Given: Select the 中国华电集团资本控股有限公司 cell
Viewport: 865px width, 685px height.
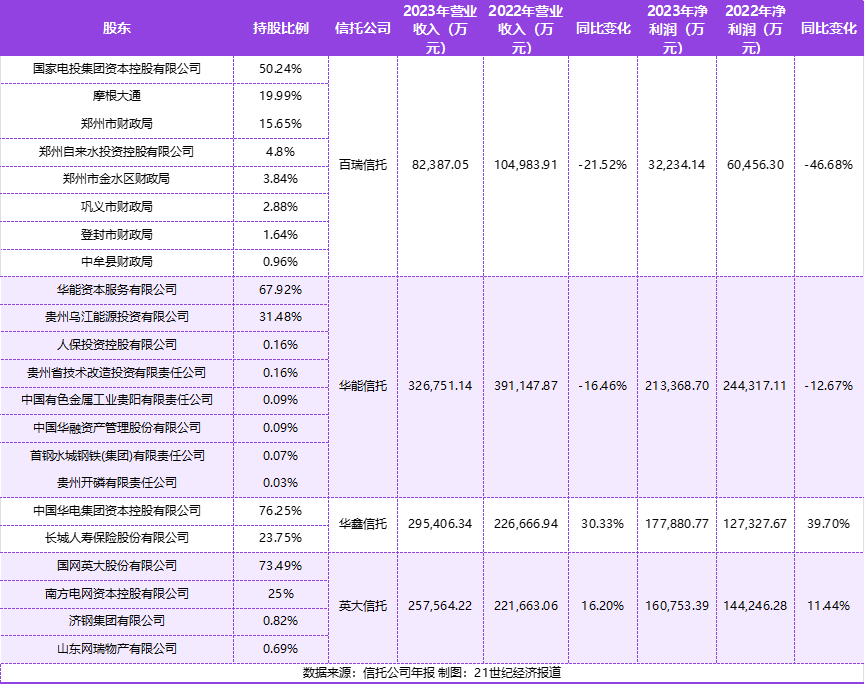Looking at the screenshot, I should (x=116, y=511).
